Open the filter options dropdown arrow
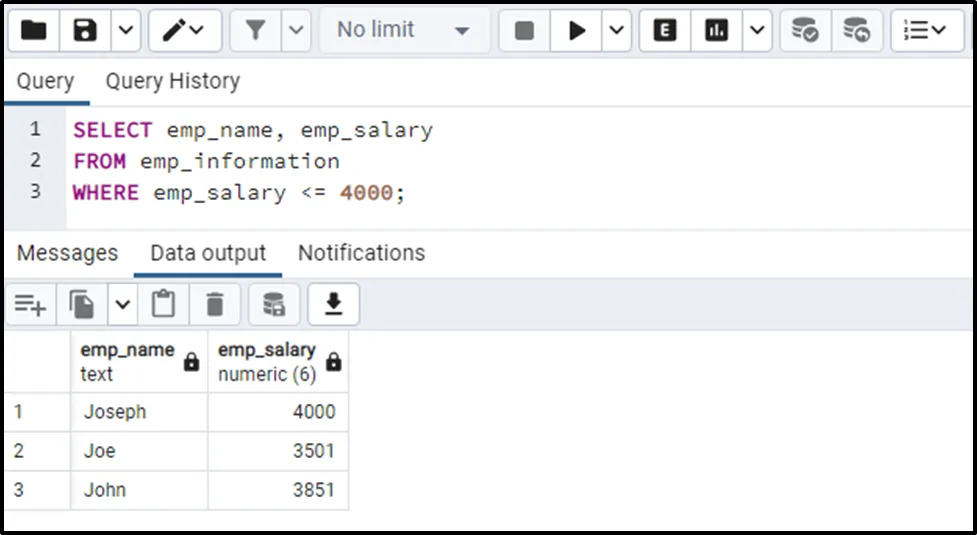 point(296,31)
